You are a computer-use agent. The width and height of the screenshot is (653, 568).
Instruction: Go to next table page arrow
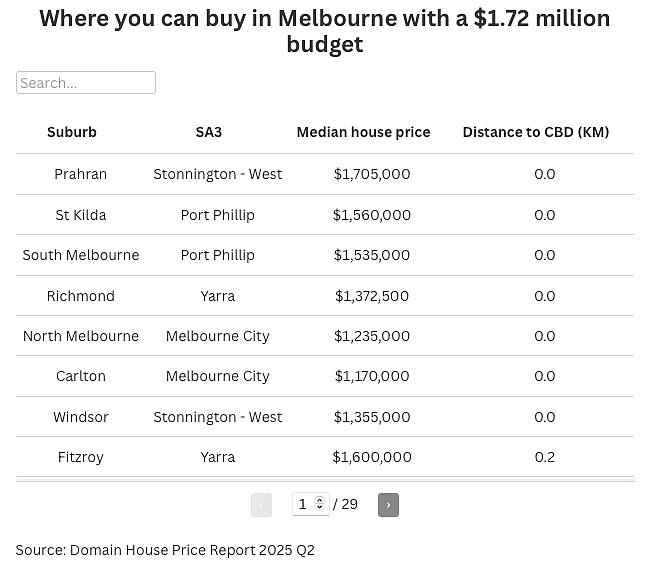click(x=388, y=505)
